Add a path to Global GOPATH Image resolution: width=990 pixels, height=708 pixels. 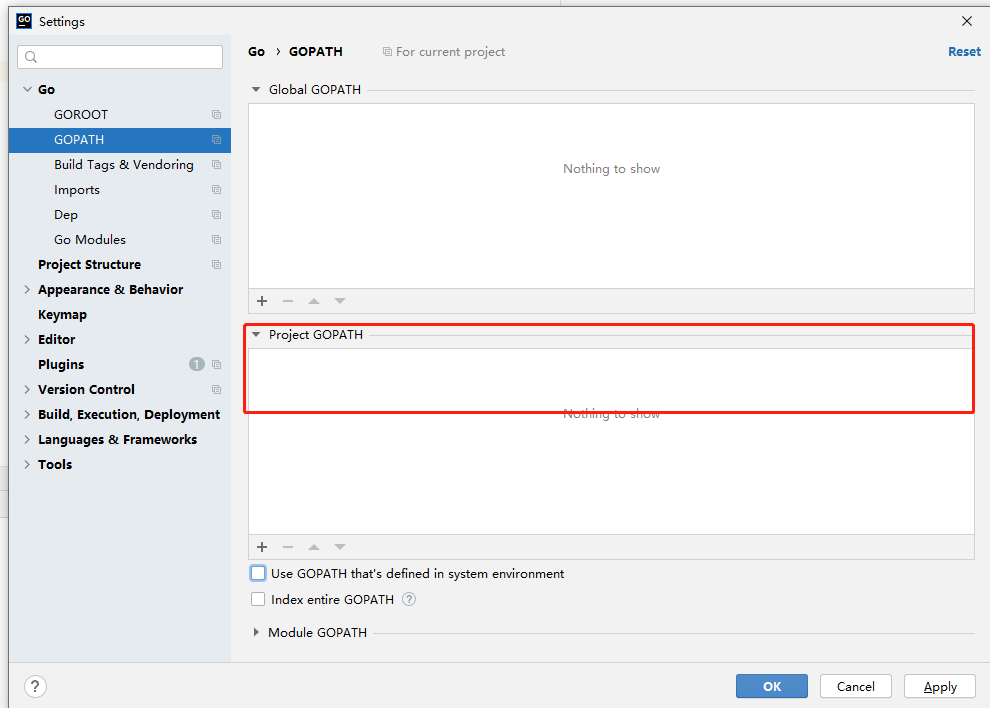click(x=262, y=301)
